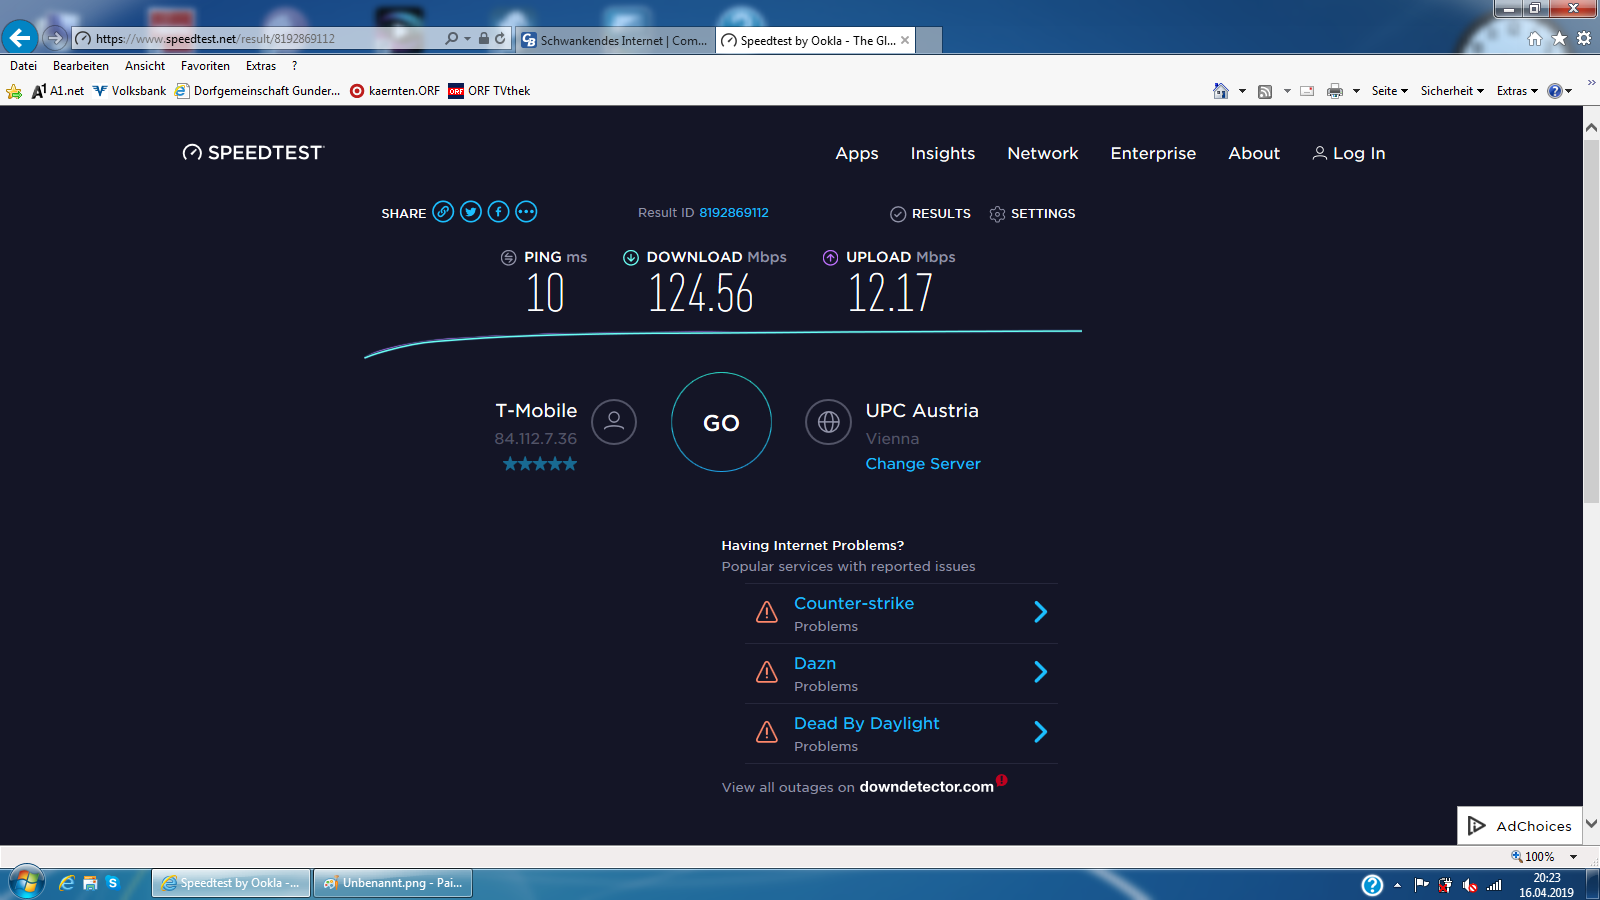Open Volksbank favorite
1600x900 pixels.
(130, 91)
